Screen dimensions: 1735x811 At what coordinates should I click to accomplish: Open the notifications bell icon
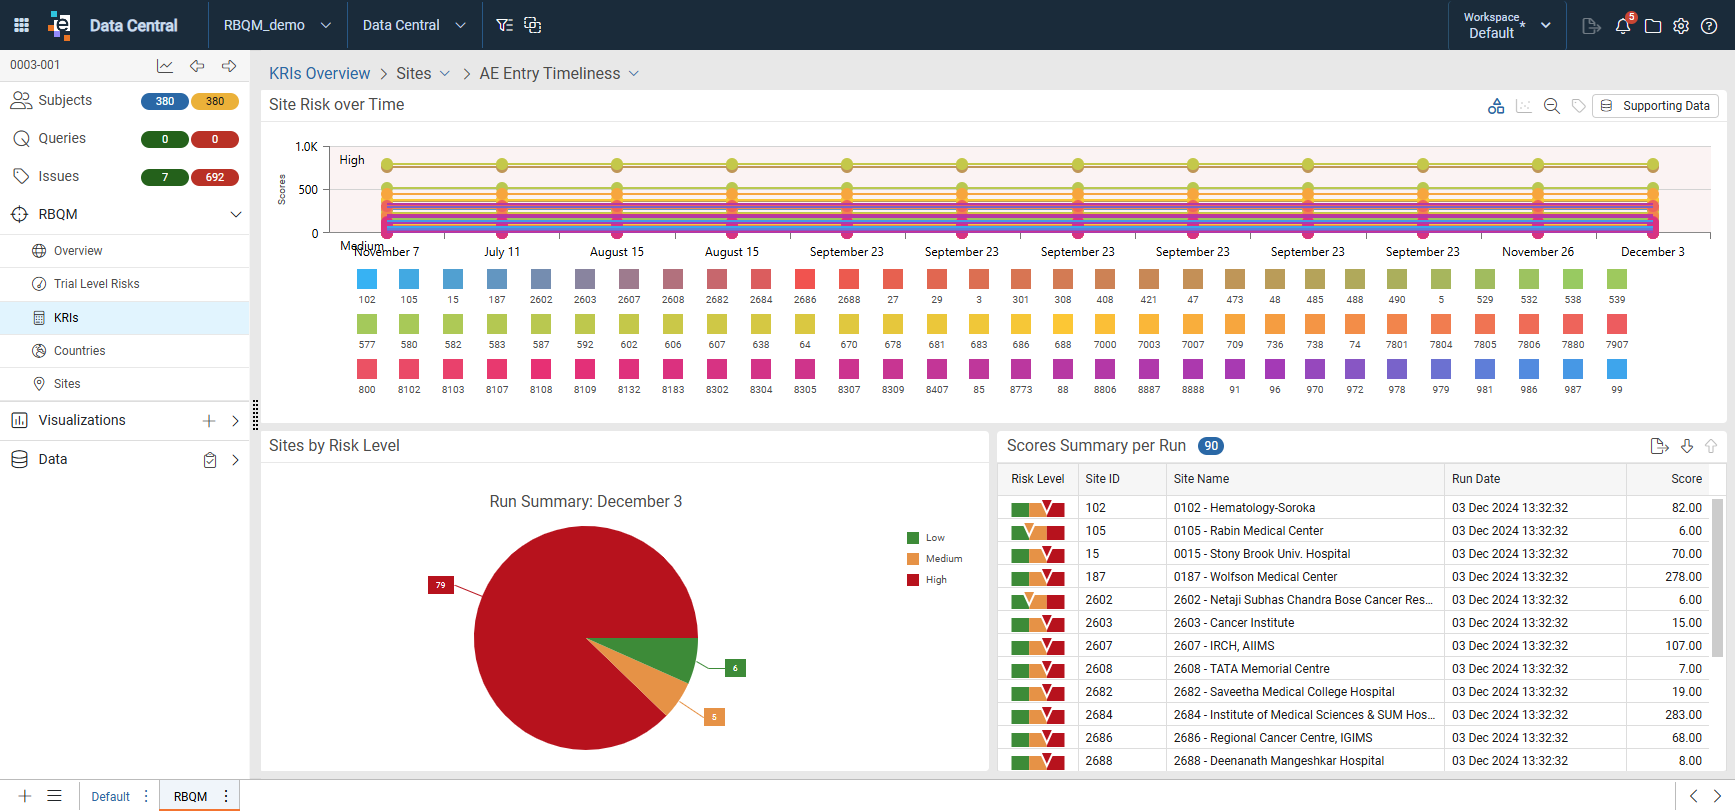pos(1622,26)
